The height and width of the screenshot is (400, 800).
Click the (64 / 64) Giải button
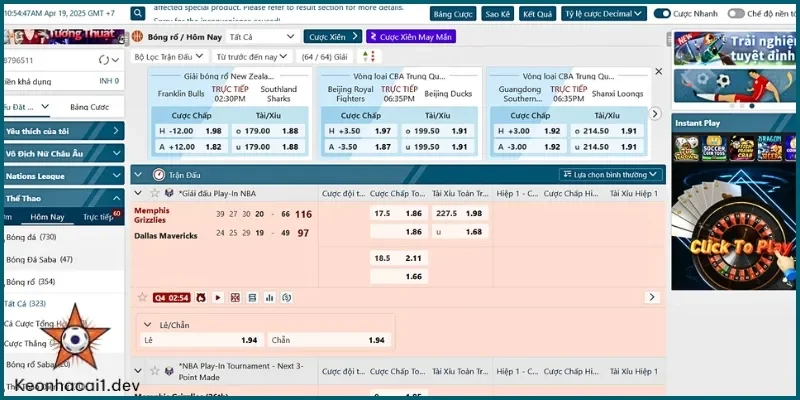324,57
